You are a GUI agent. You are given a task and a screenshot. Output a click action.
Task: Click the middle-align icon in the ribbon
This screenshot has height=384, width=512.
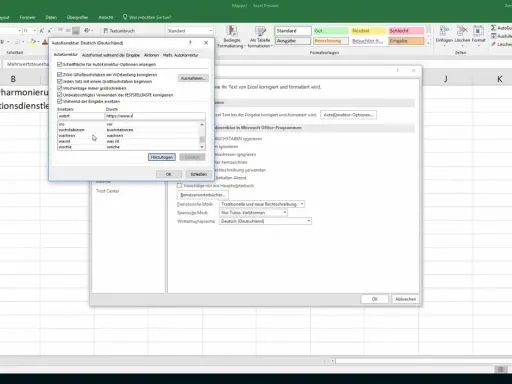pyautogui.click(x=68, y=31)
